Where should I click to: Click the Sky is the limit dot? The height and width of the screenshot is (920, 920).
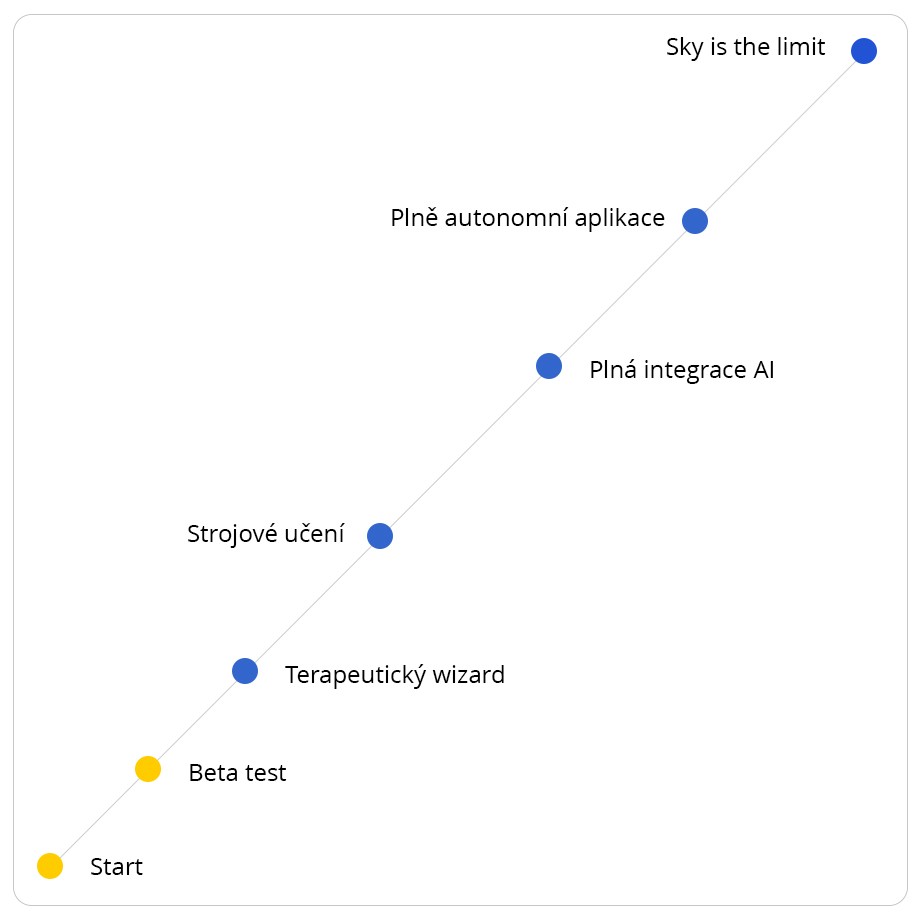[x=864, y=51]
